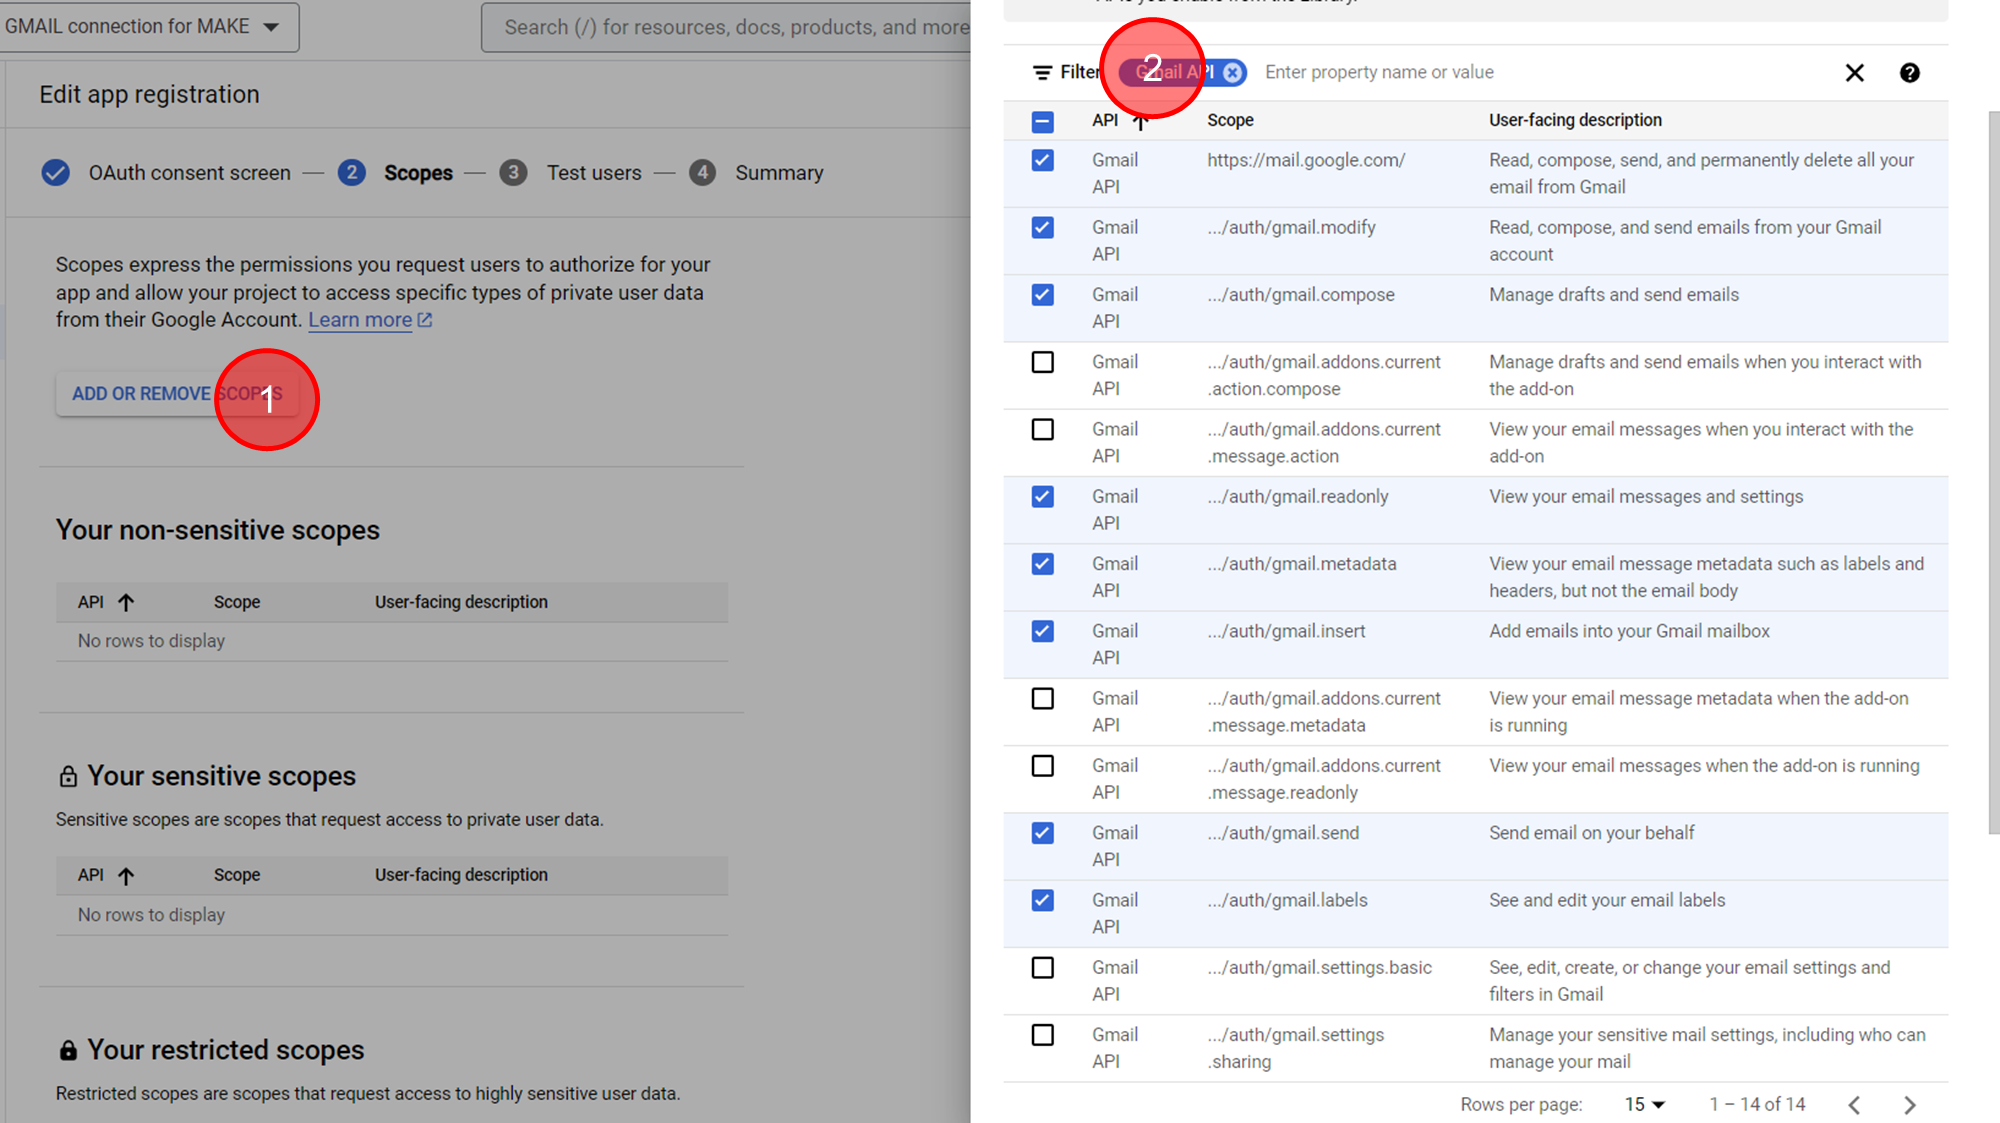Click the Filter list icon
2000x1123 pixels.
coord(1042,73)
